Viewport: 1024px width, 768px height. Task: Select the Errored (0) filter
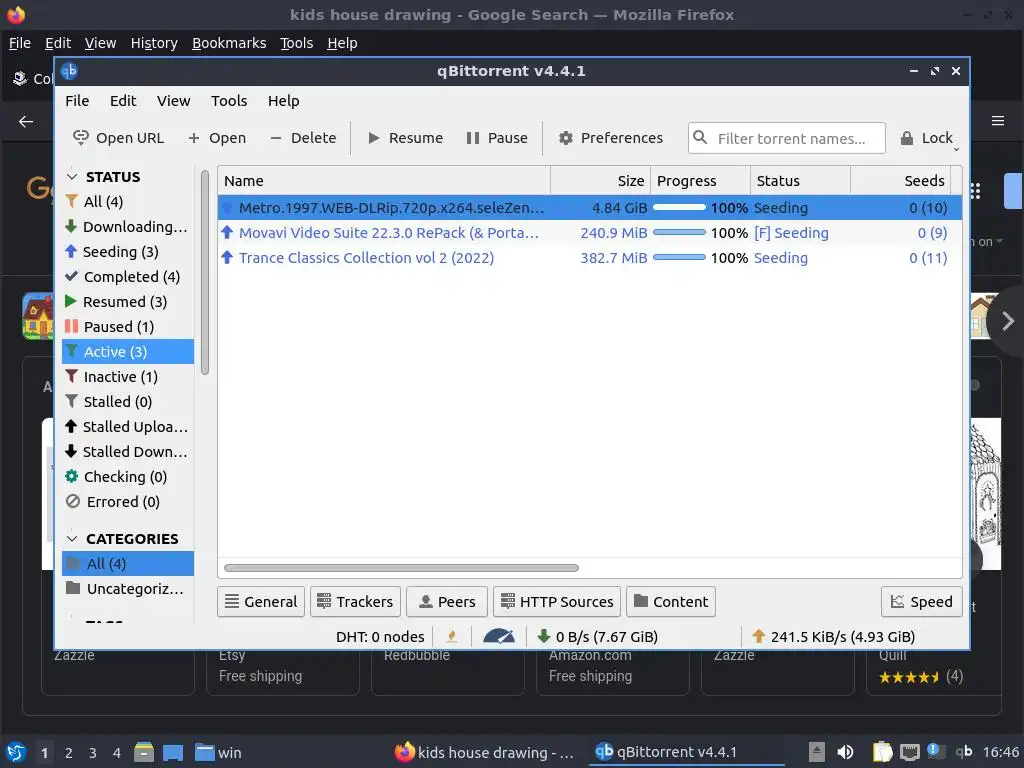128,502
